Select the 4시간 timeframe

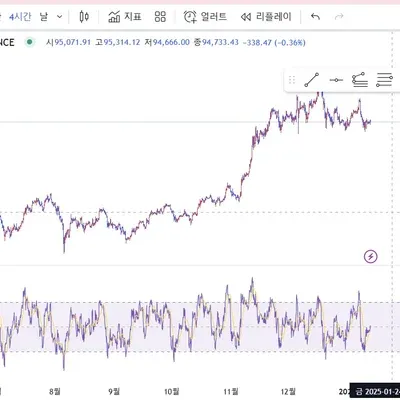tap(20, 17)
